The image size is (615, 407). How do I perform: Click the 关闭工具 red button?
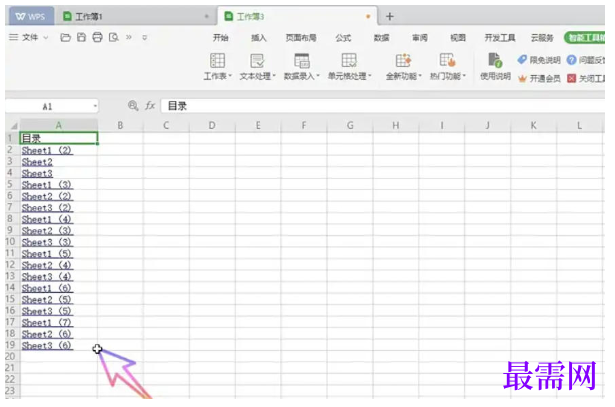(x=586, y=78)
